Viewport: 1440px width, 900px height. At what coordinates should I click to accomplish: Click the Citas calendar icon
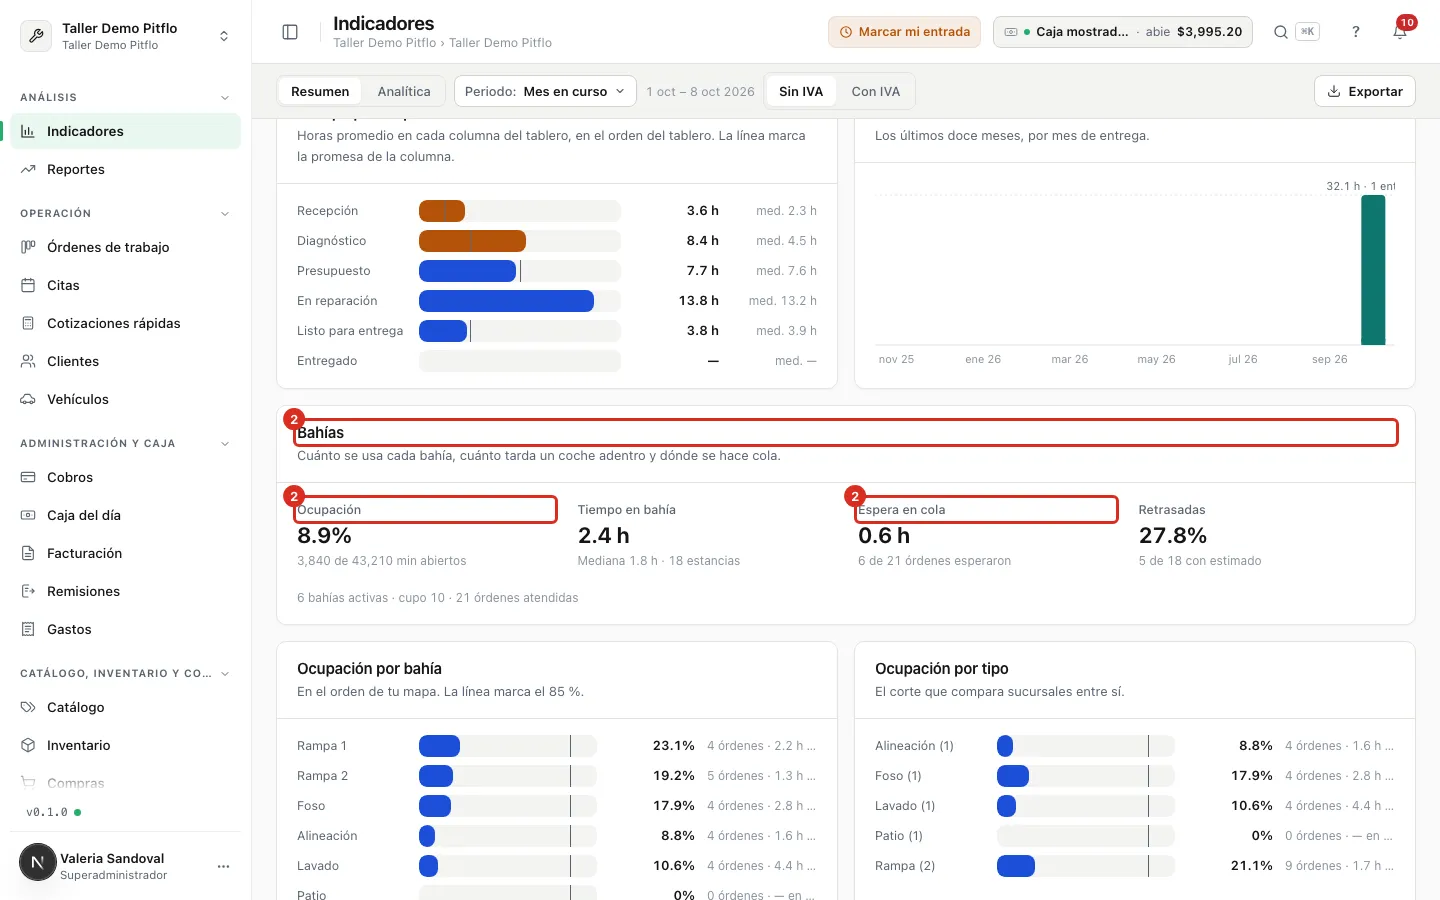tap(28, 285)
